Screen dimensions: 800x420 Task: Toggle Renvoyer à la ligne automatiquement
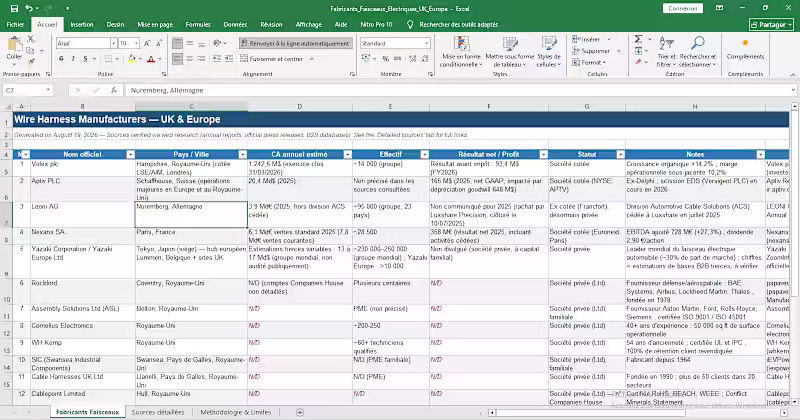click(295, 43)
